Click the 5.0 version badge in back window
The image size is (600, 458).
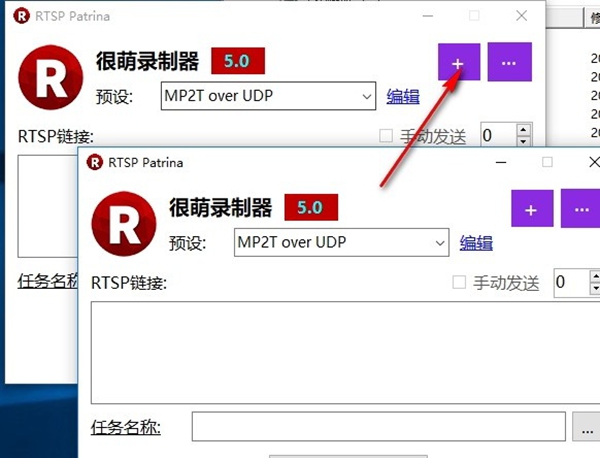[238, 61]
